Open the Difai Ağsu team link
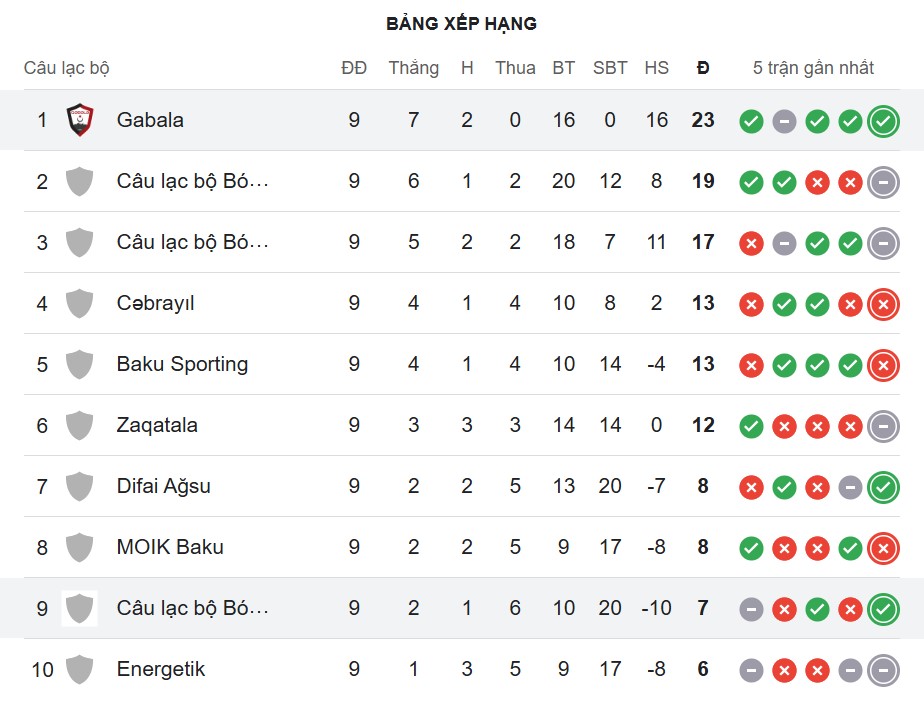 pyautogui.click(x=163, y=486)
